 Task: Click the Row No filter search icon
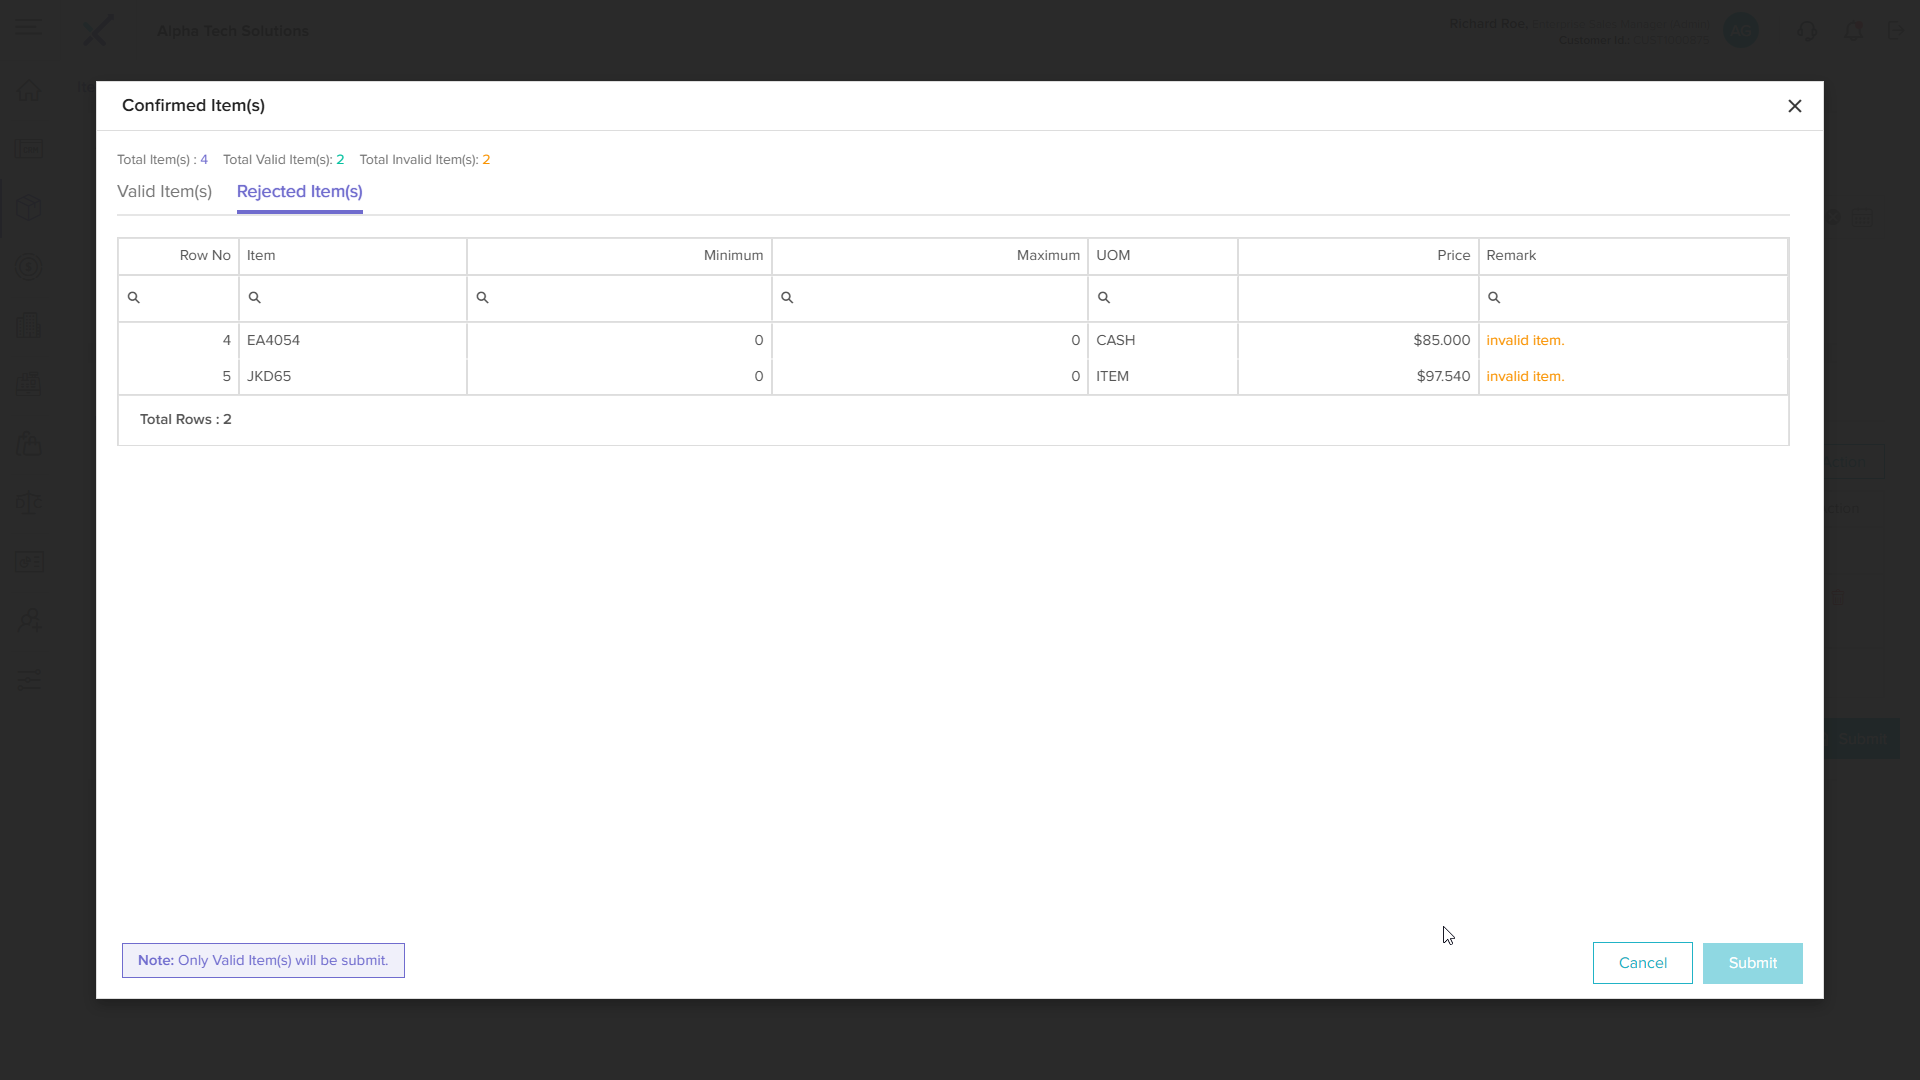click(133, 298)
